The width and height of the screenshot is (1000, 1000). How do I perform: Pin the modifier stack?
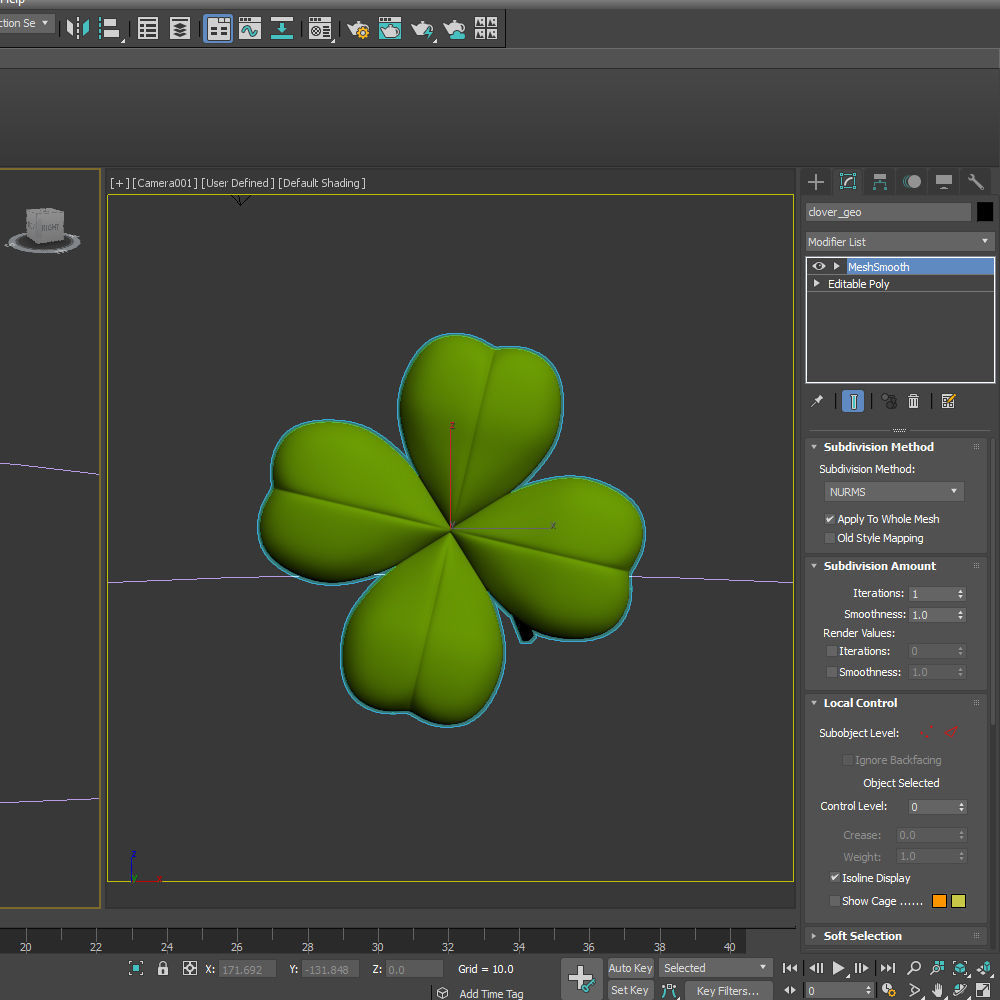[817, 401]
